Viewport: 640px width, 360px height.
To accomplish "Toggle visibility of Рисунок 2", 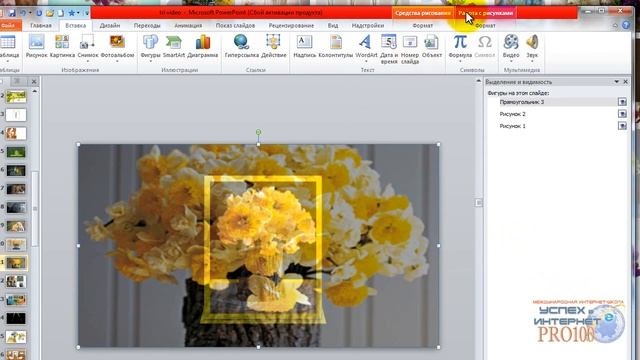I will coord(622,114).
